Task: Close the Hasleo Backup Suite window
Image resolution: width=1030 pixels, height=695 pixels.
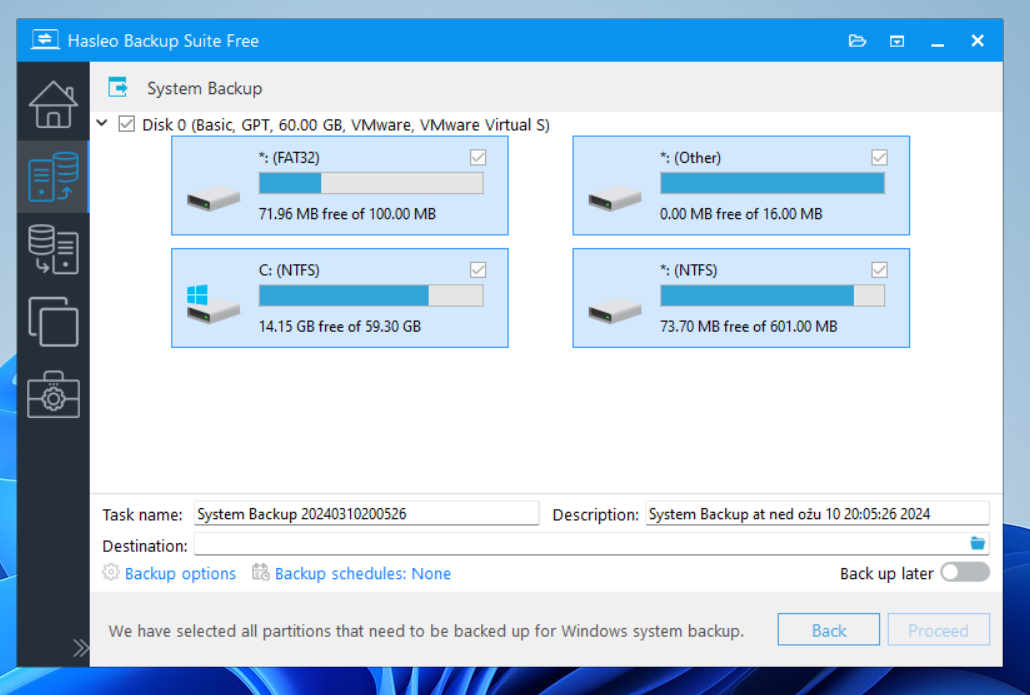Action: (x=977, y=41)
